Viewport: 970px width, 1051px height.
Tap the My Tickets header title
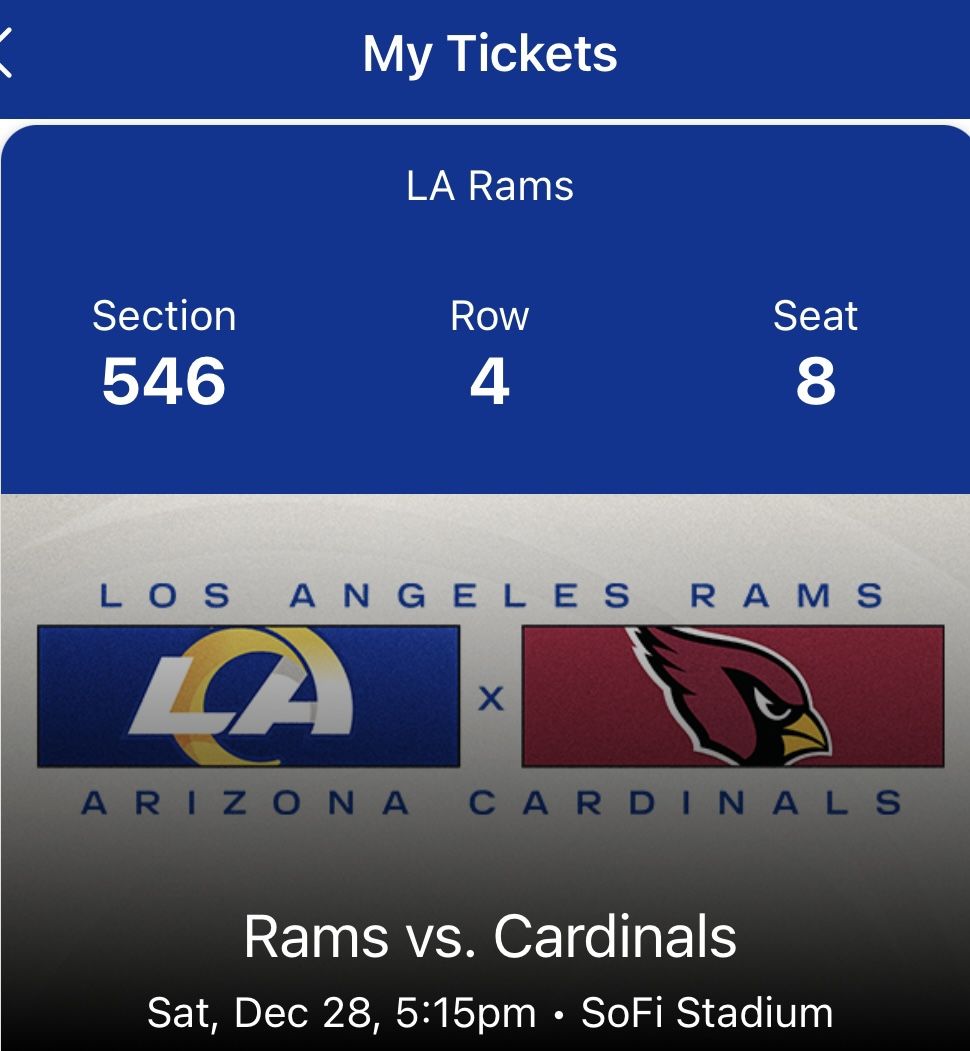[x=490, y=53]
